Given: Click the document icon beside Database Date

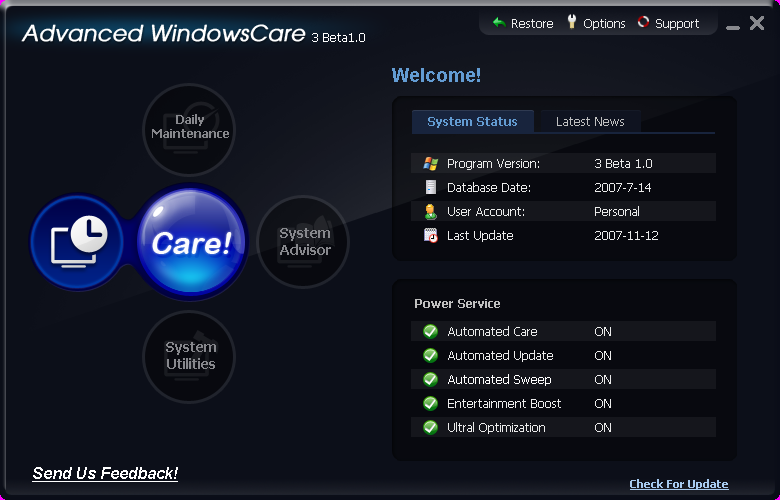Looking at the screenshot, I should (x=430, y=188).
